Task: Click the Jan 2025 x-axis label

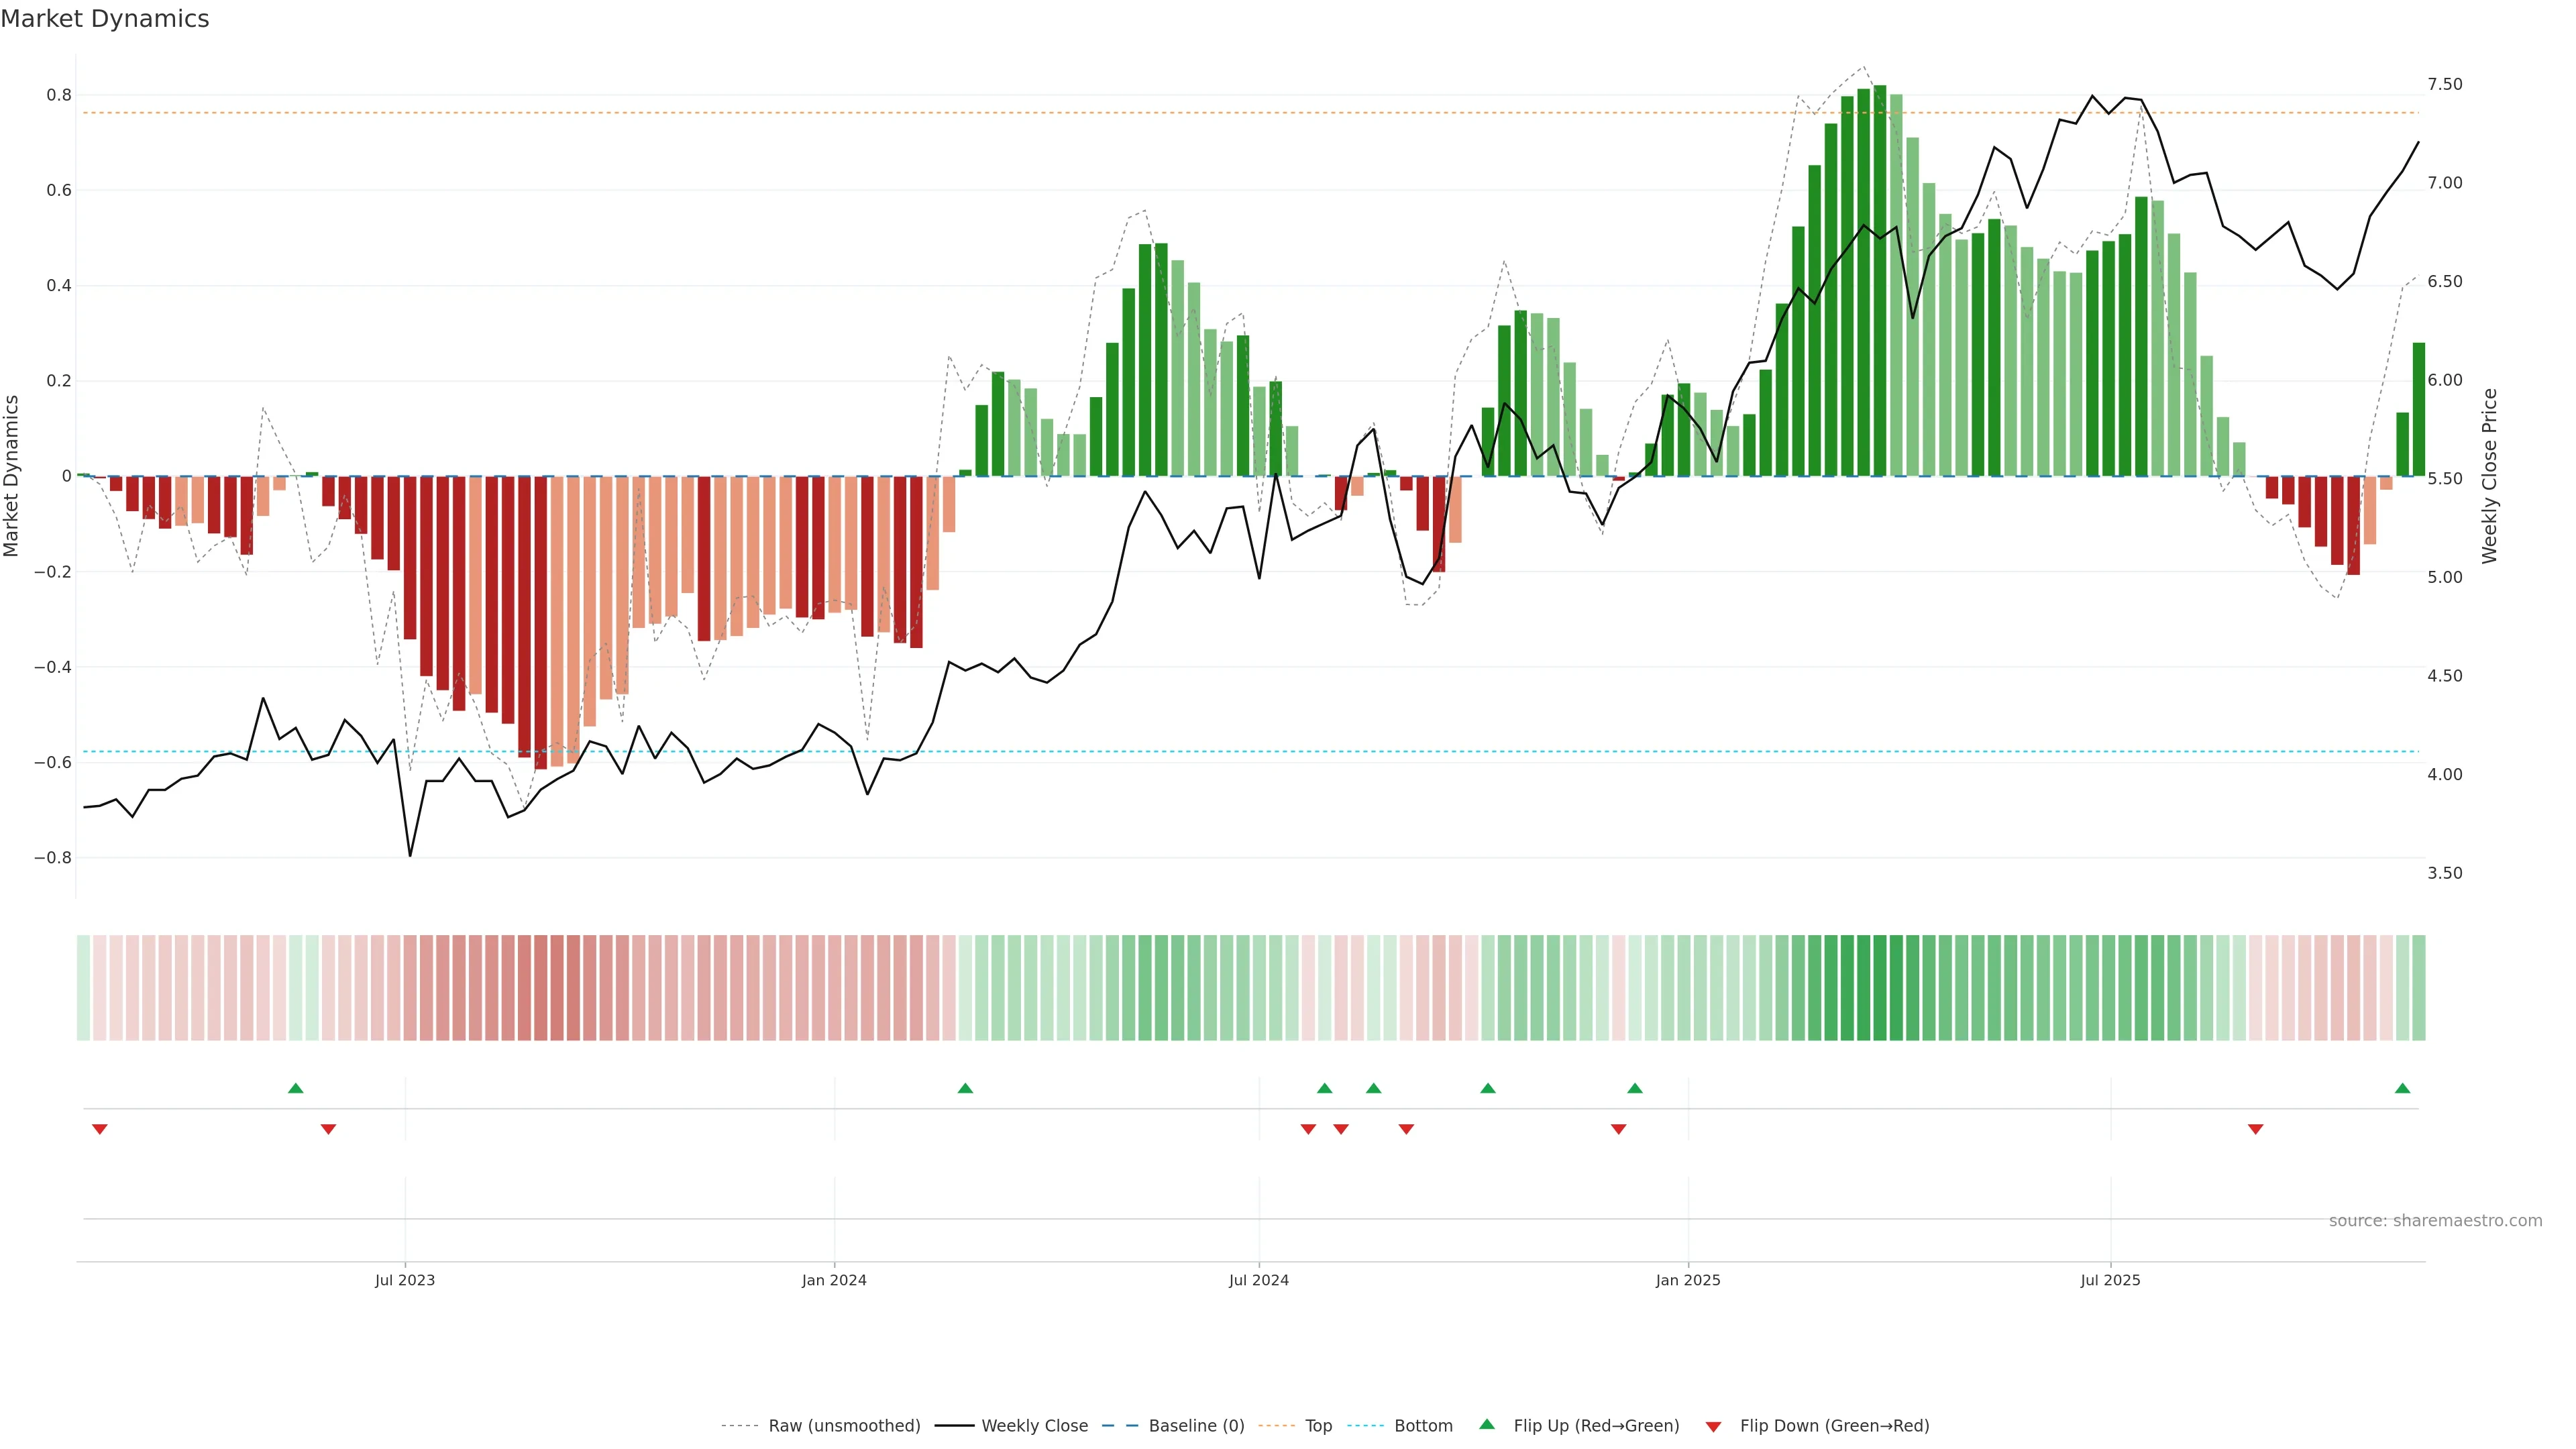Action: [x=1688, y=1280]
